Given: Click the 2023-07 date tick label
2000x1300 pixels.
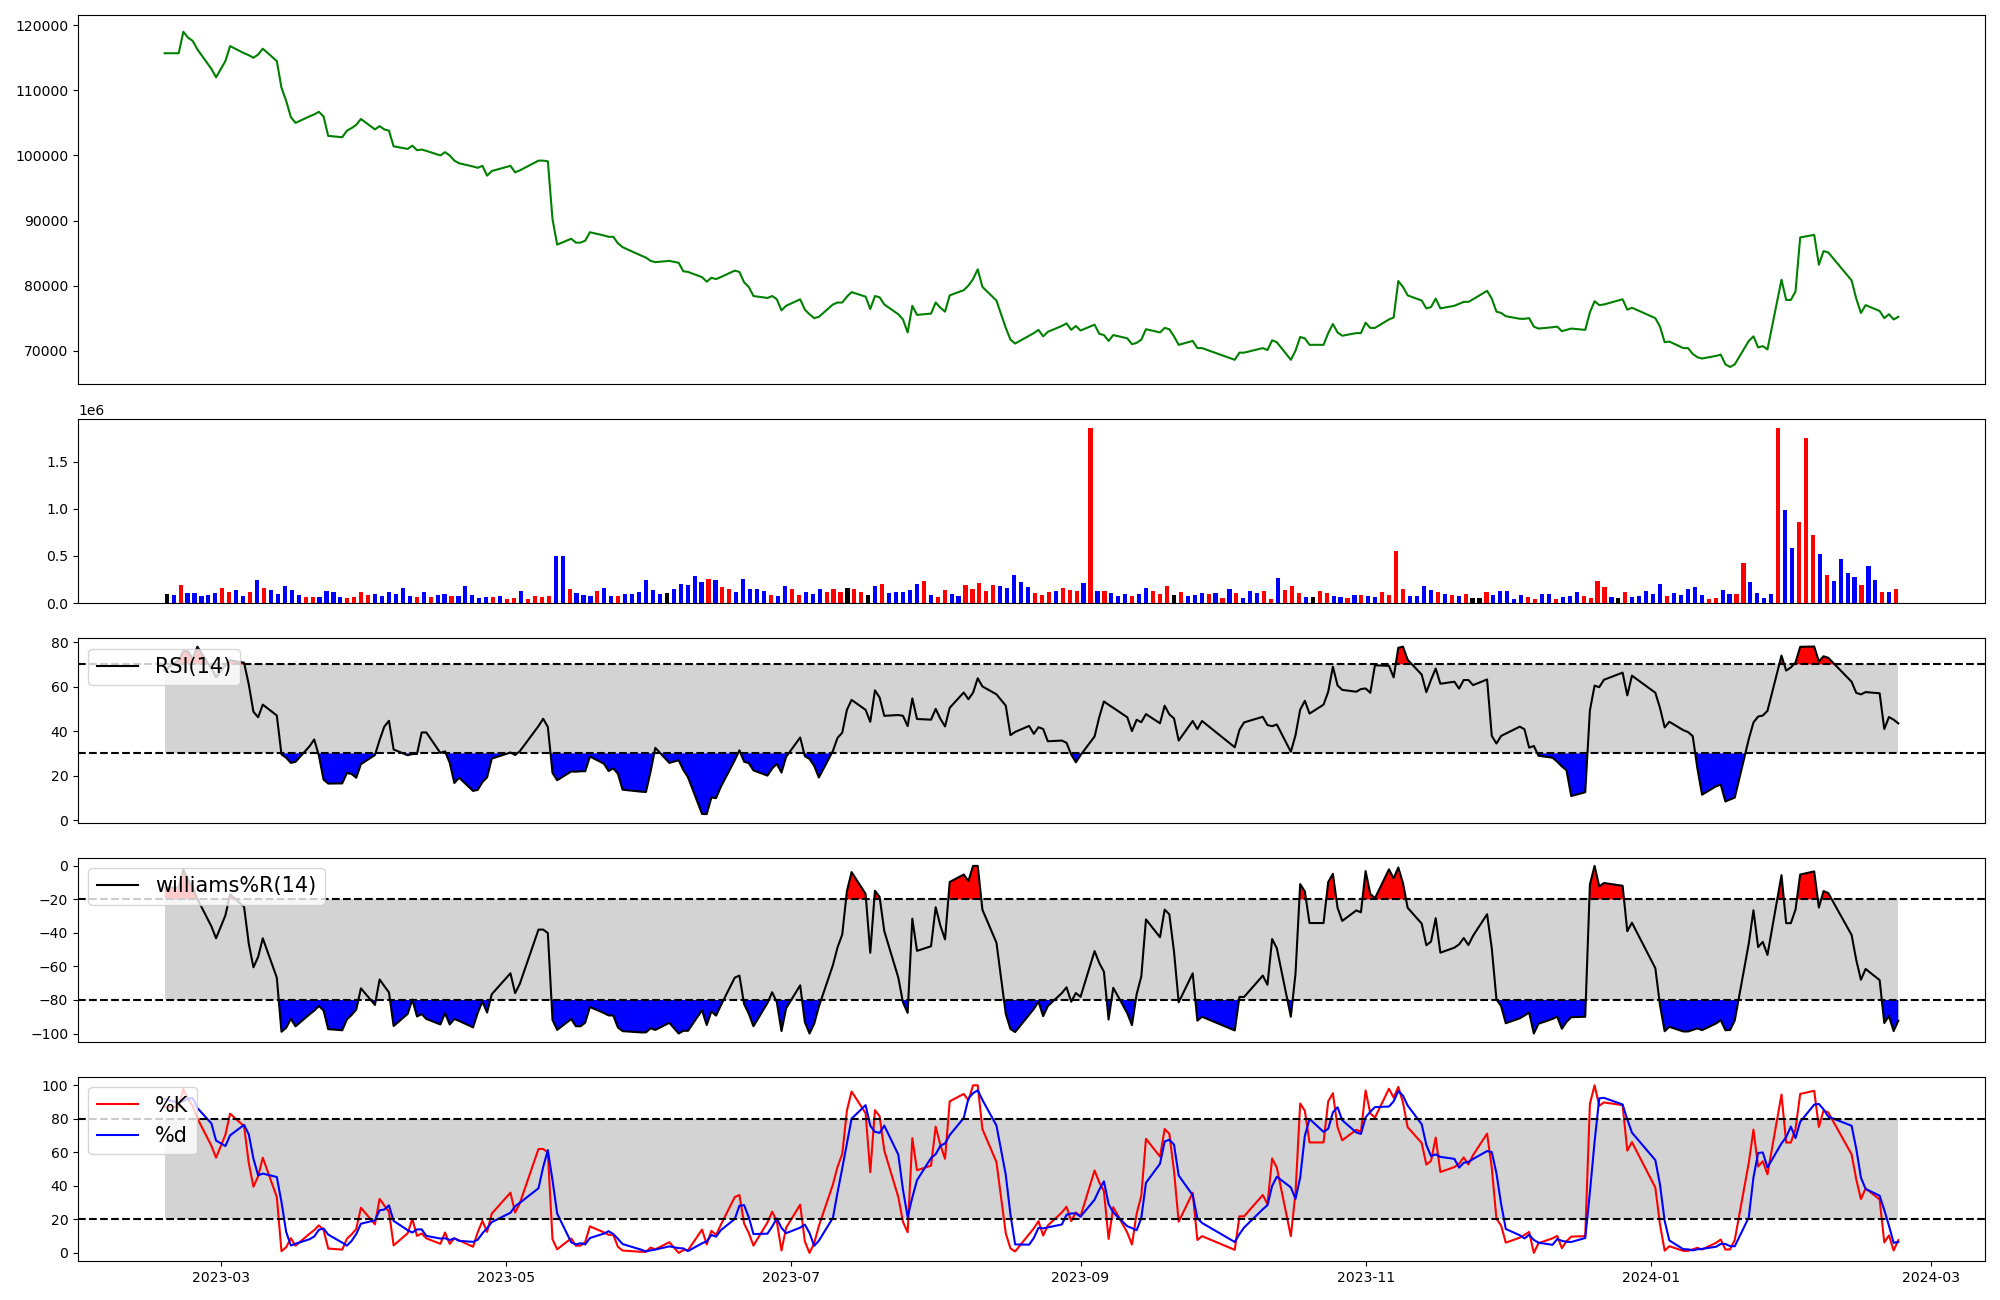Looking at the screenshot, I should coord(791,1277).
